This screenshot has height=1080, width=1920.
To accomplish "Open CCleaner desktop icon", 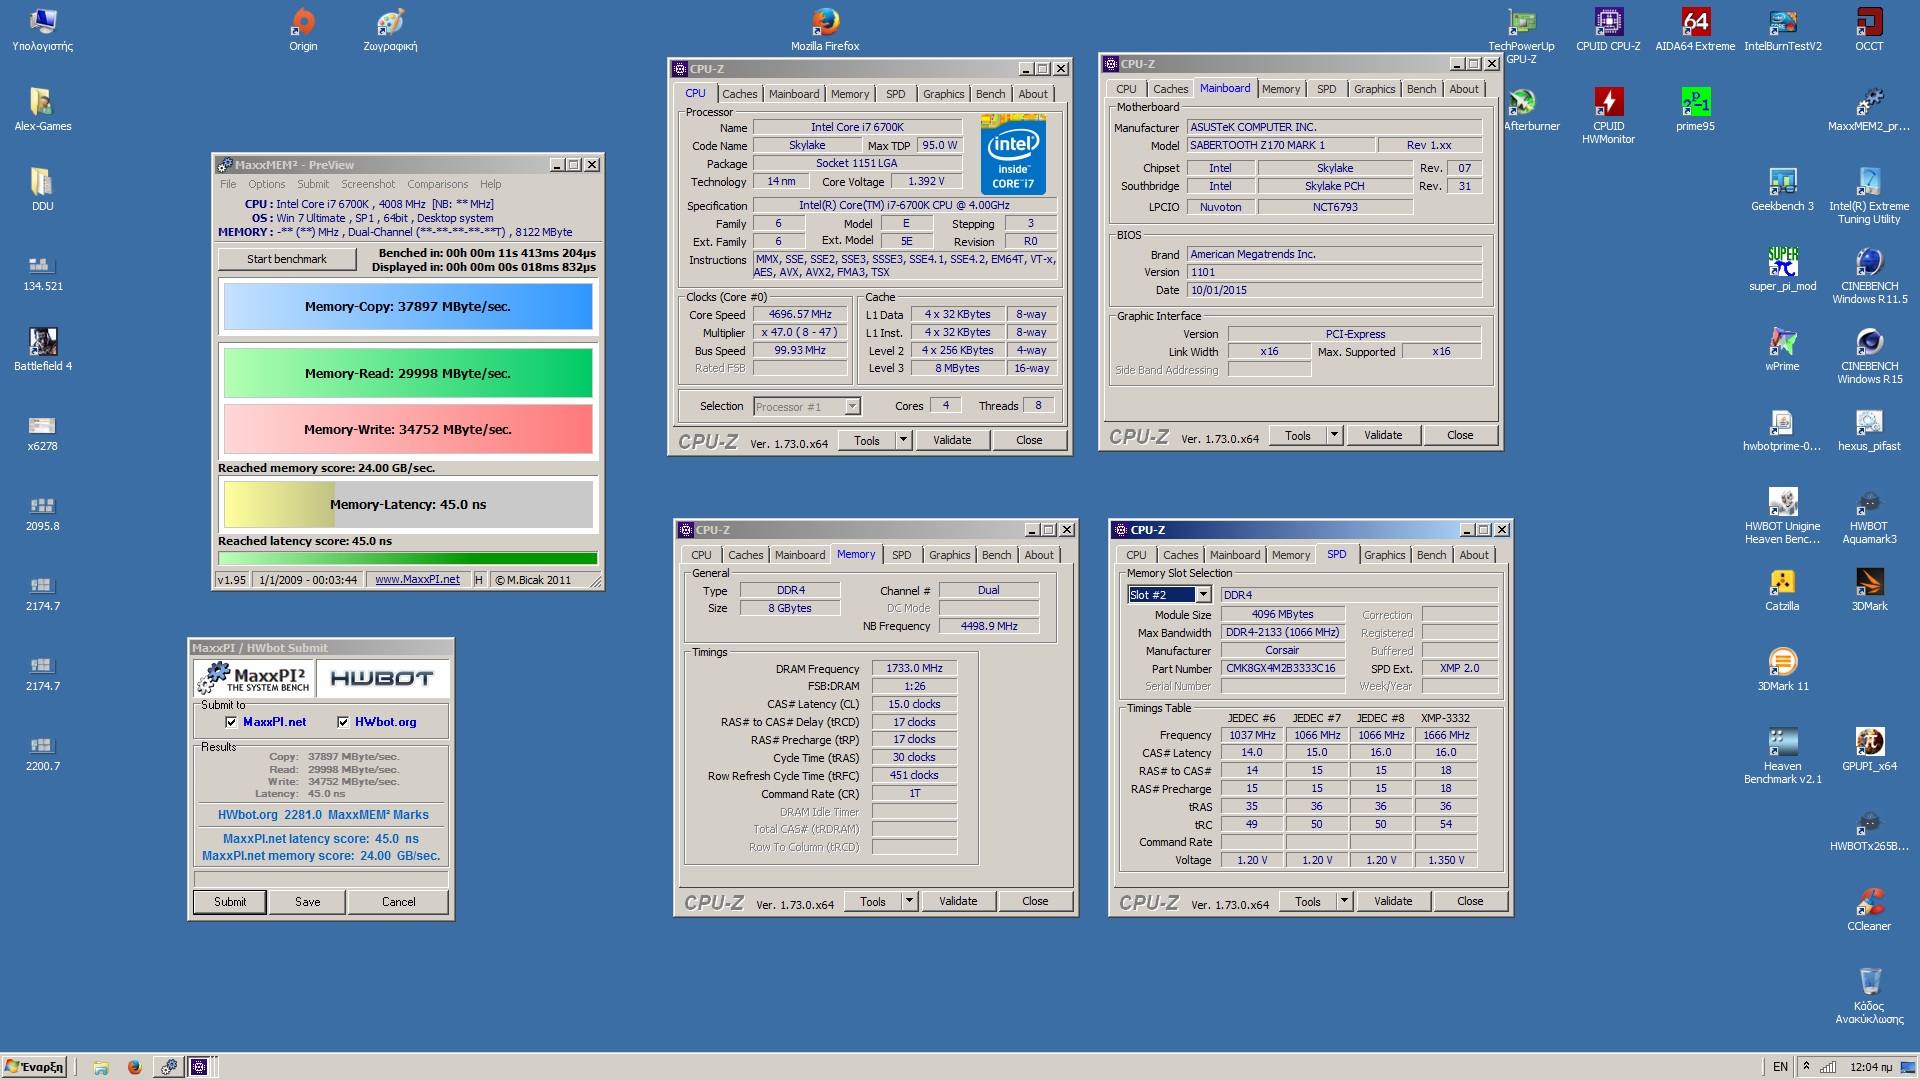I will point(1869,909).
